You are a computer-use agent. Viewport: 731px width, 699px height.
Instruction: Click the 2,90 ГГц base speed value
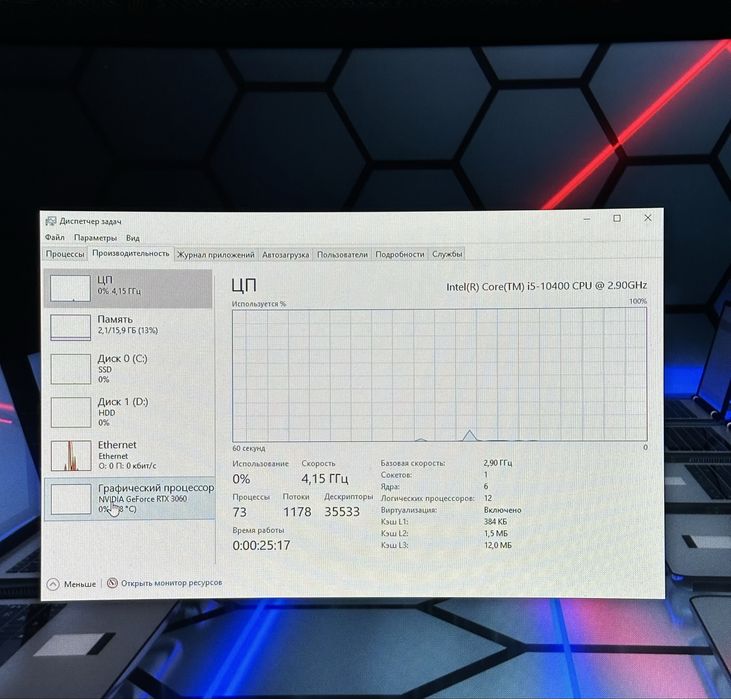pos(497,463)
